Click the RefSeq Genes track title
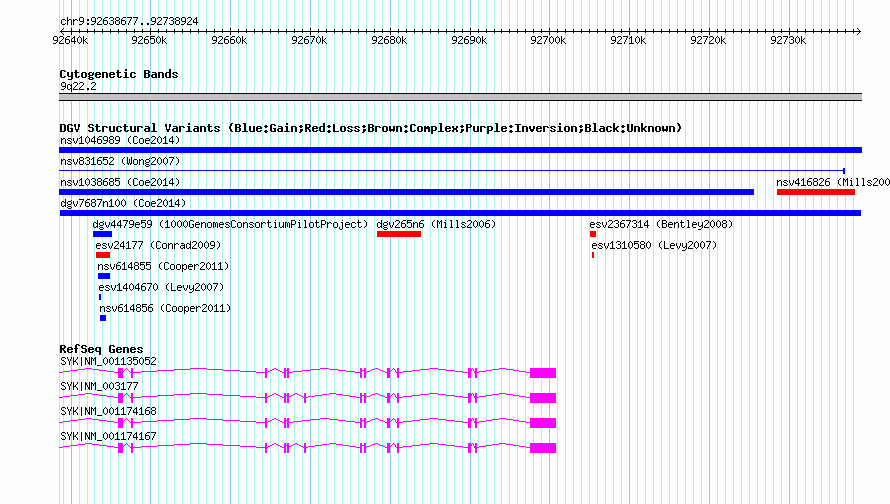890x504 pixels. coord(101,348)
